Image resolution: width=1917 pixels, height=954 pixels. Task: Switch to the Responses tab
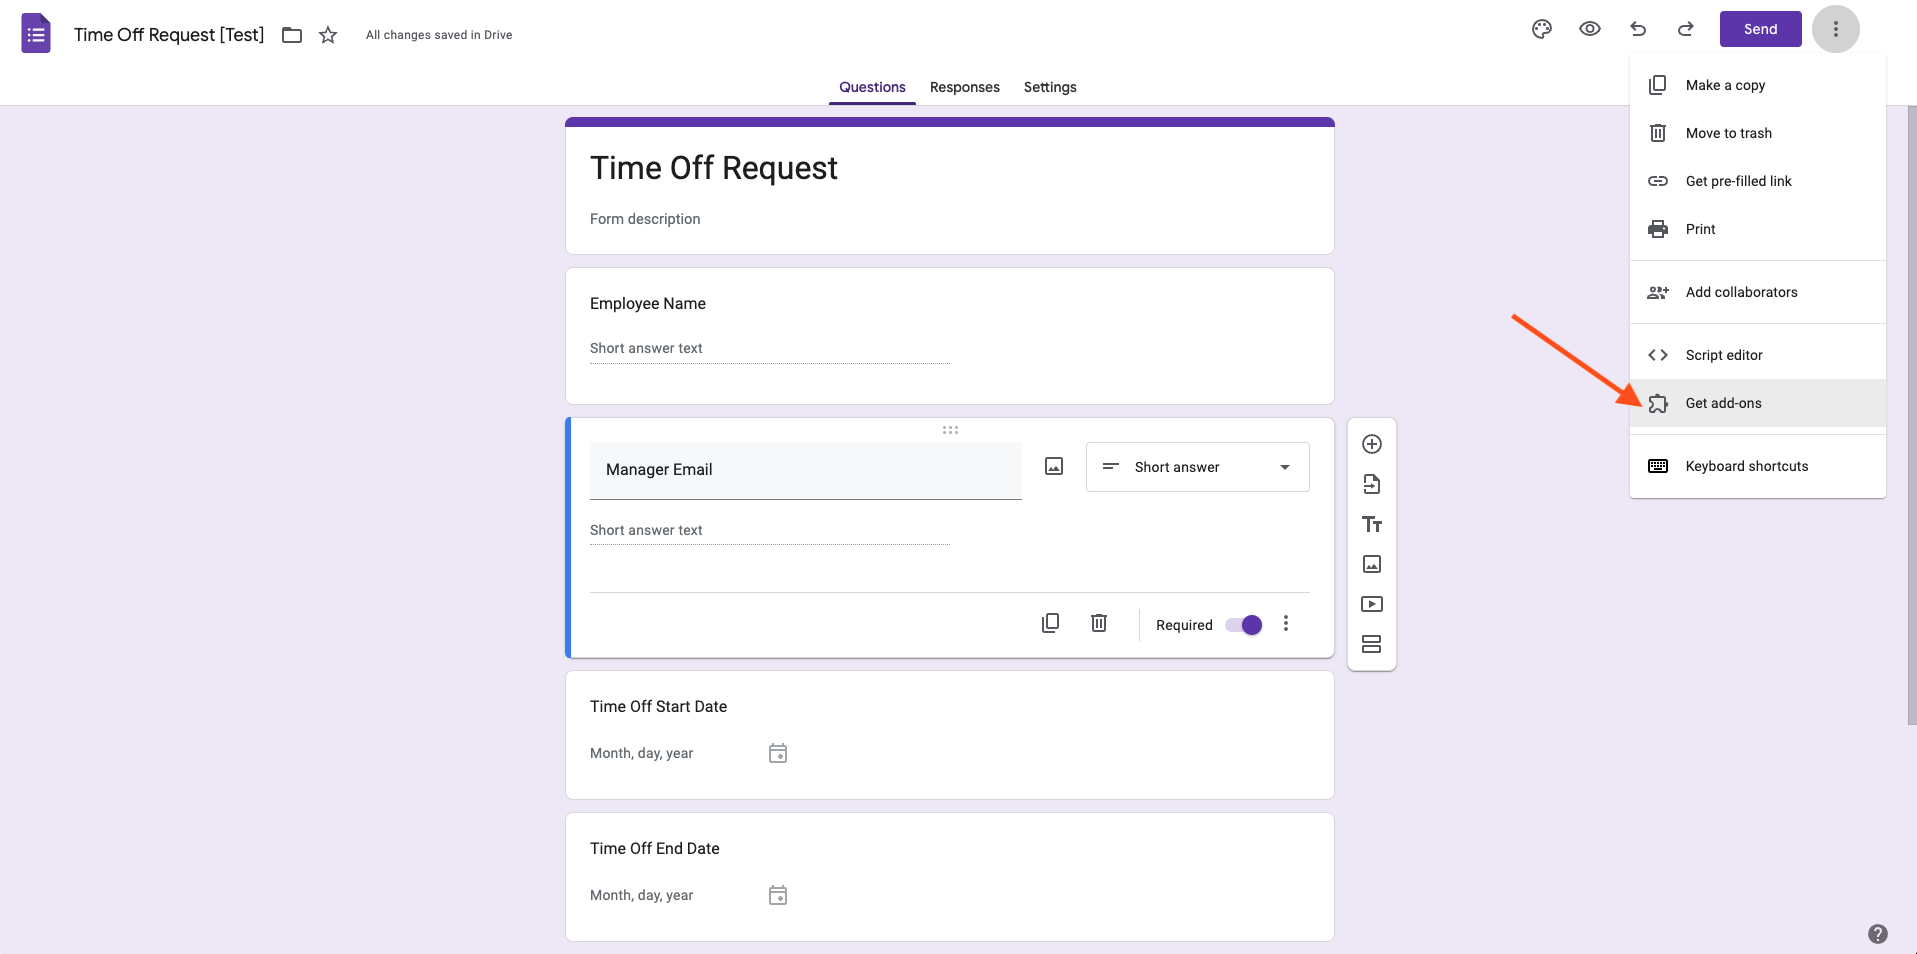(x=964, y=87)
